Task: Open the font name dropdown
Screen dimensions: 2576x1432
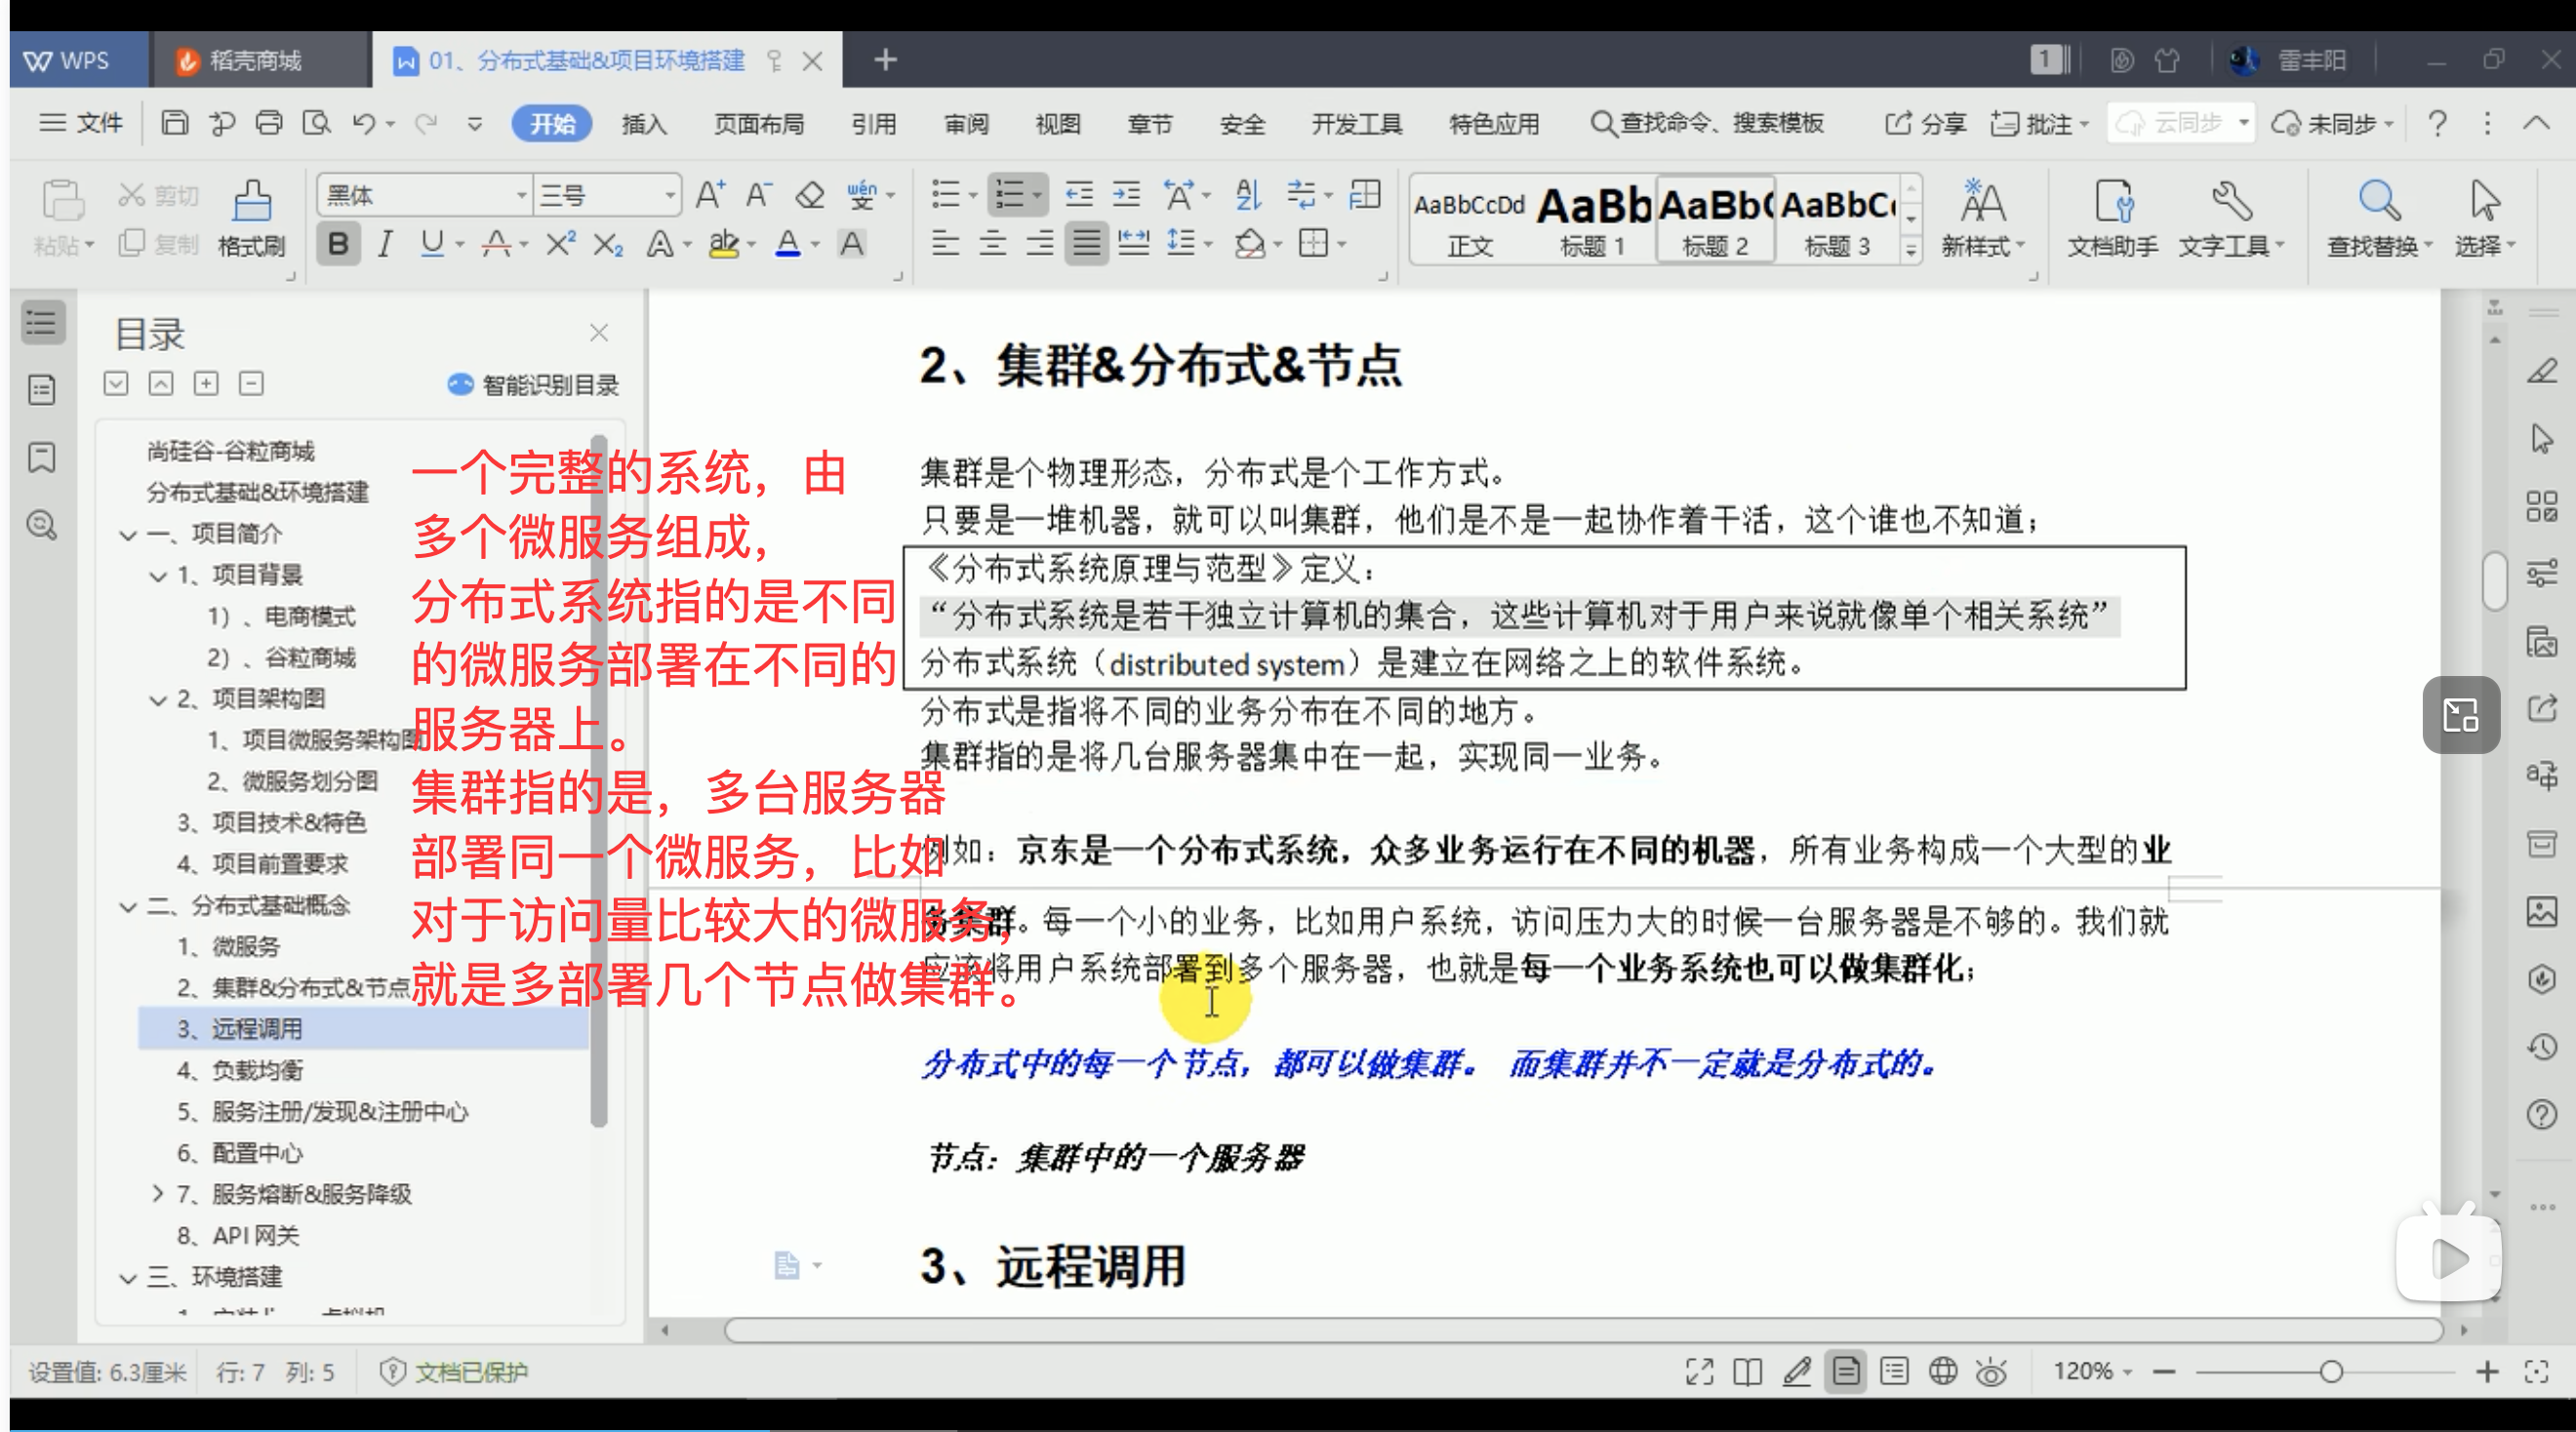Action: (521, 195)
